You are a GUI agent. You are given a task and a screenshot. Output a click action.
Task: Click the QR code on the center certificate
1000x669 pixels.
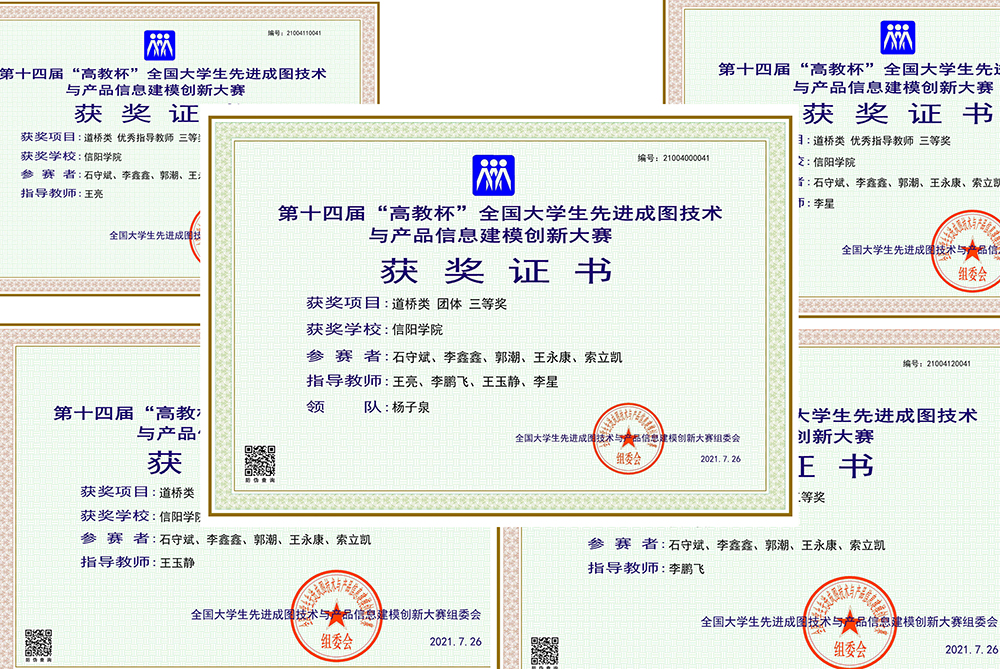point(259,462)
